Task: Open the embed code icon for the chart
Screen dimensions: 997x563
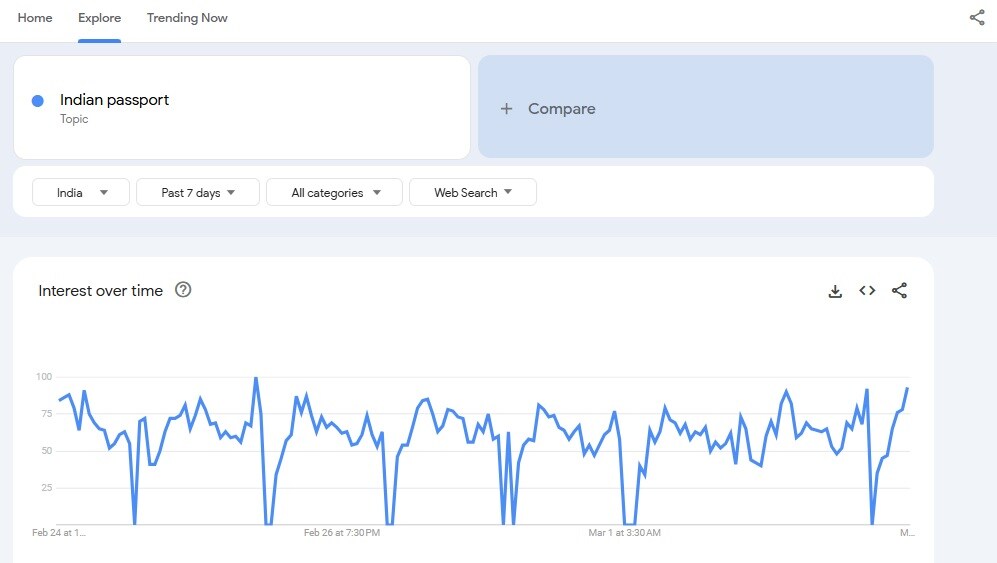Action: click(867, 291)
